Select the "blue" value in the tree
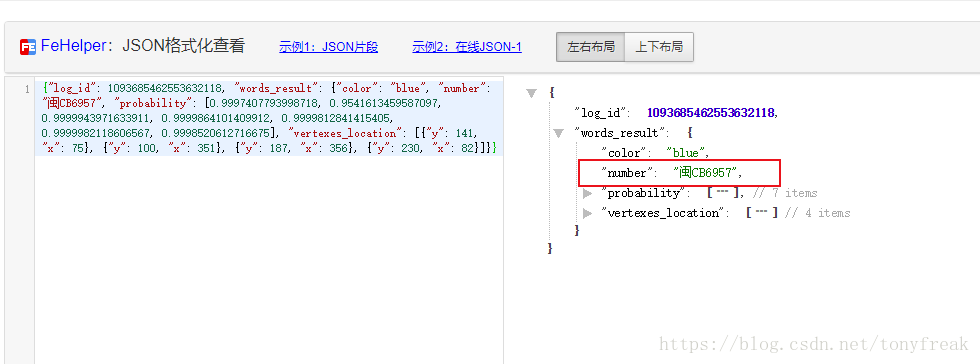The width and height of the screenshot is (980, 364). [686, 153]
